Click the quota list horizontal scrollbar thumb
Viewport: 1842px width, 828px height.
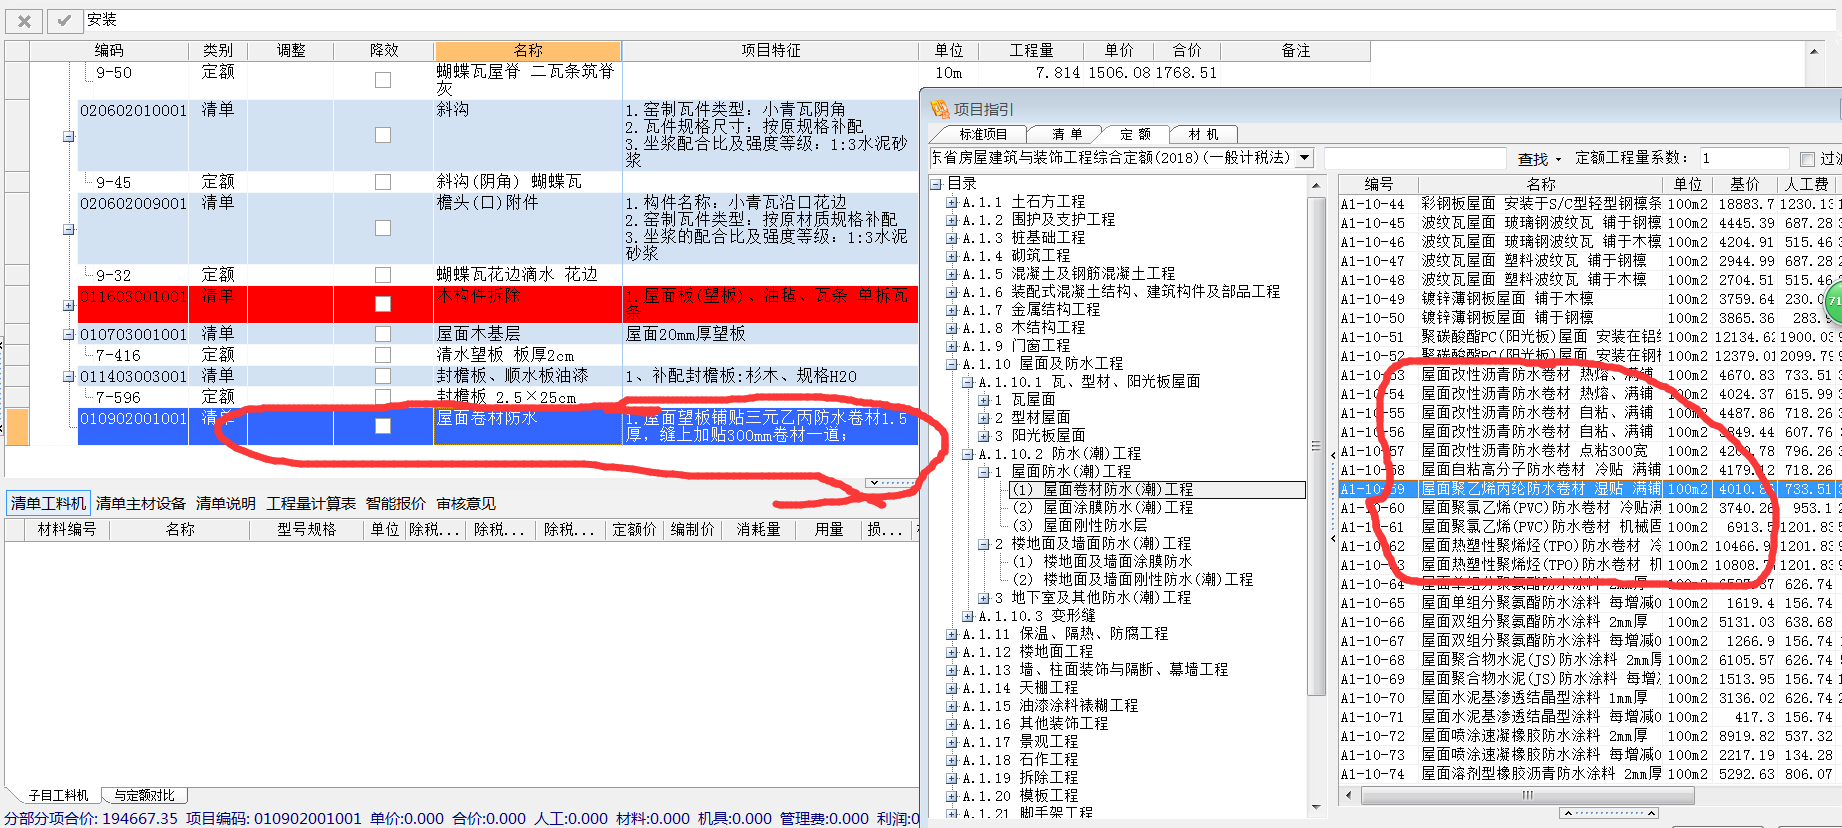pyautogui.click(x=1527, y=796)
